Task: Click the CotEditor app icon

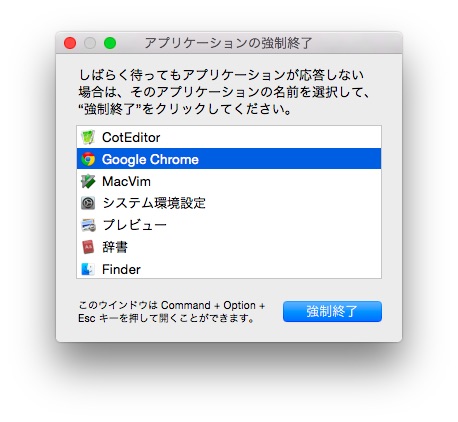Action: click(x=88, y=137)
